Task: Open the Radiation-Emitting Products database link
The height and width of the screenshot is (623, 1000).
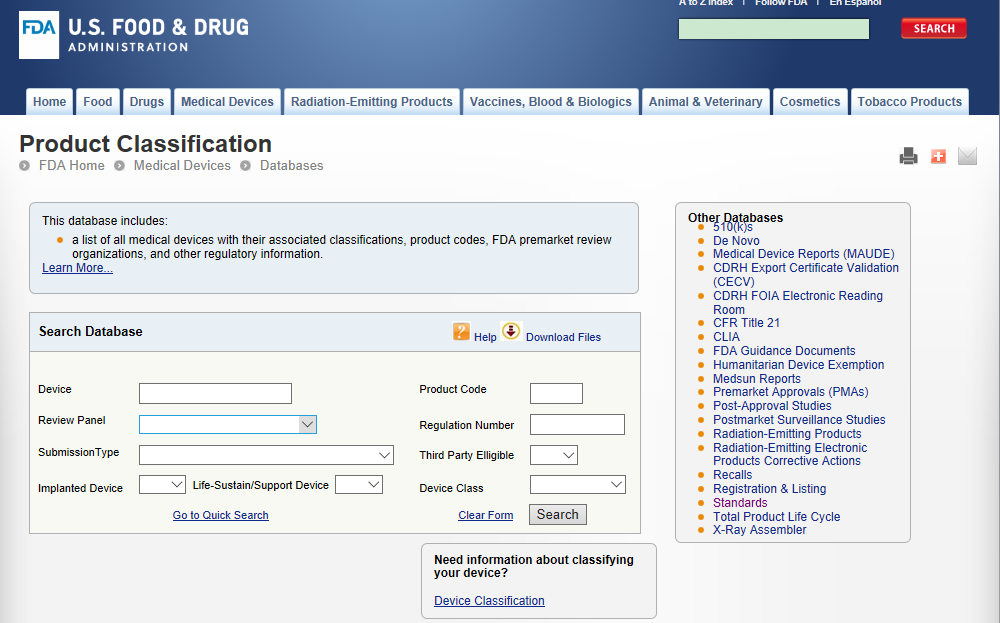Action: 787,434
